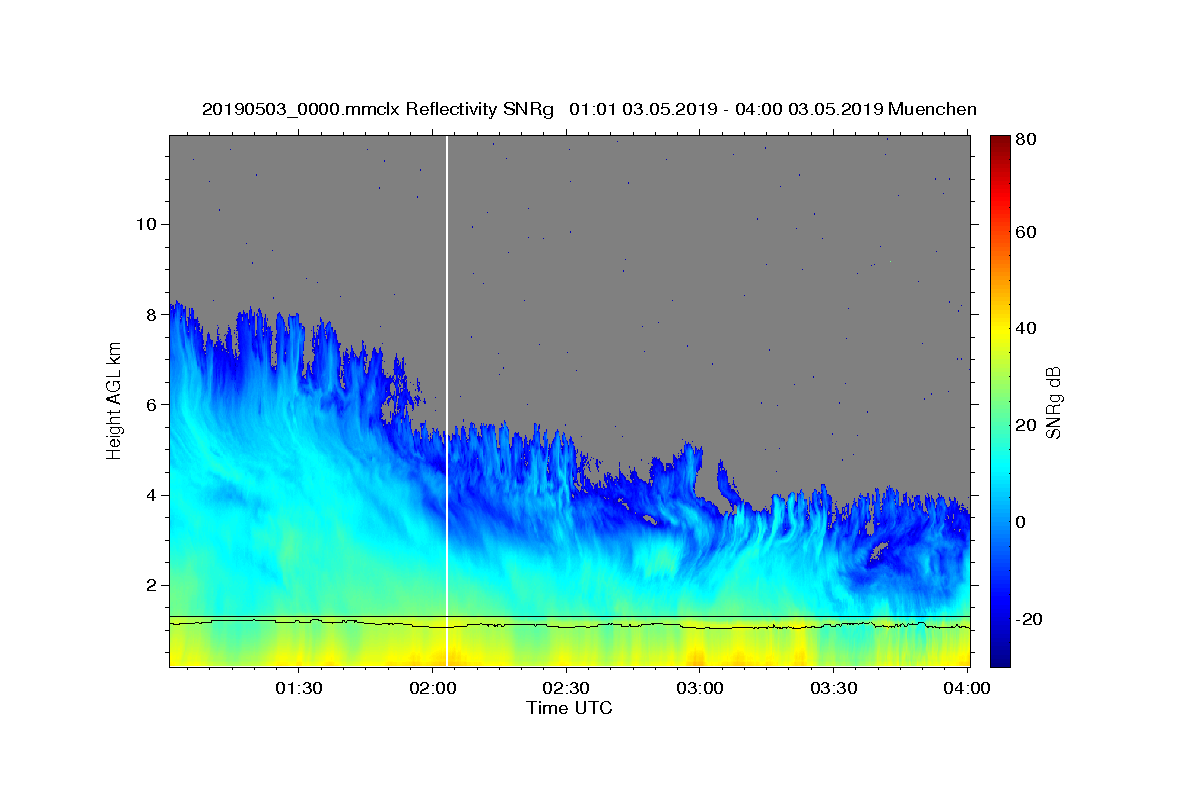The image size is (1200, 800).
Task: Click the colorbar value 20 (positive)
Action: coord(1025,426)
